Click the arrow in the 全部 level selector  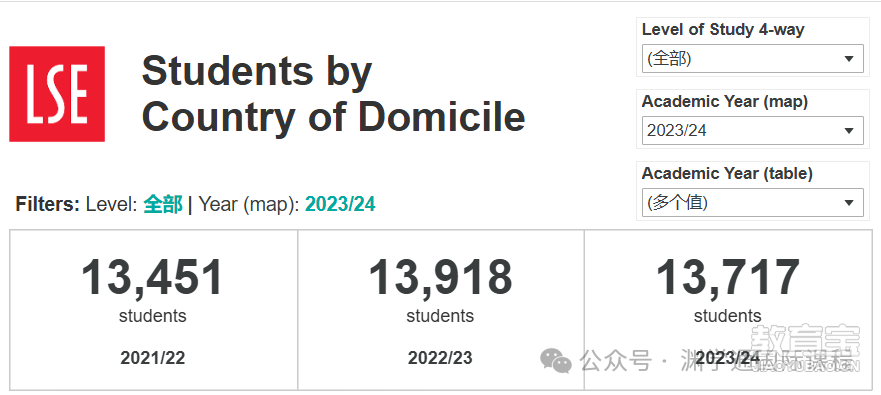[849, 59]
